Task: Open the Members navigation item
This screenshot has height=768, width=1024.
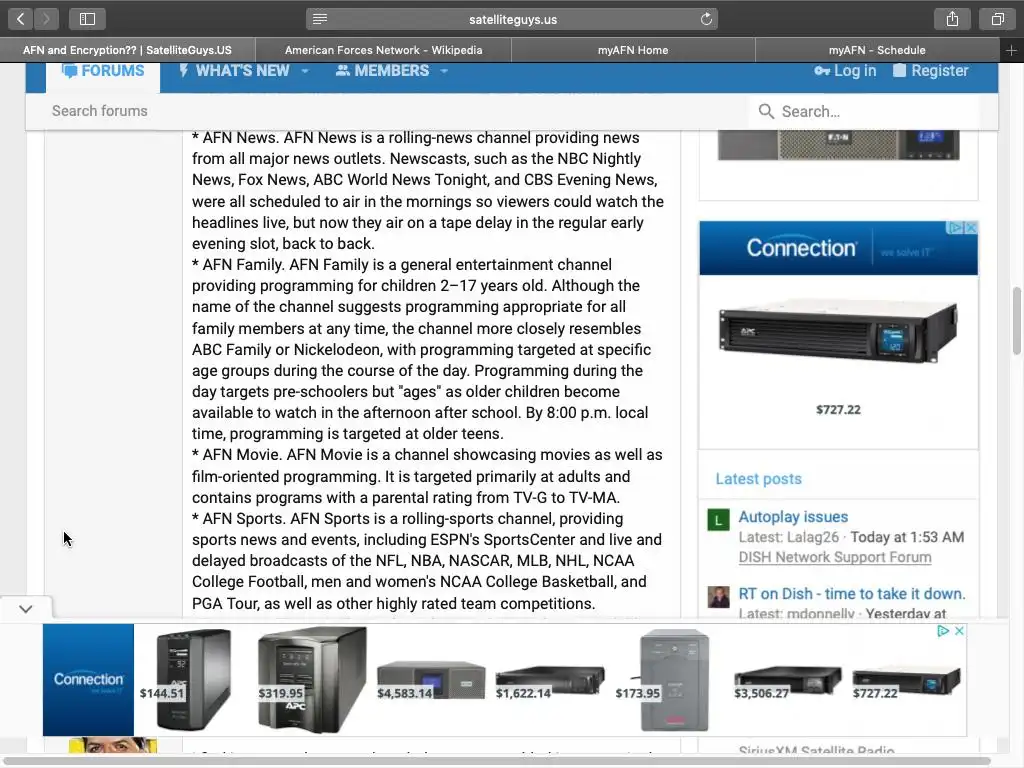Action: tap(382, 71)
